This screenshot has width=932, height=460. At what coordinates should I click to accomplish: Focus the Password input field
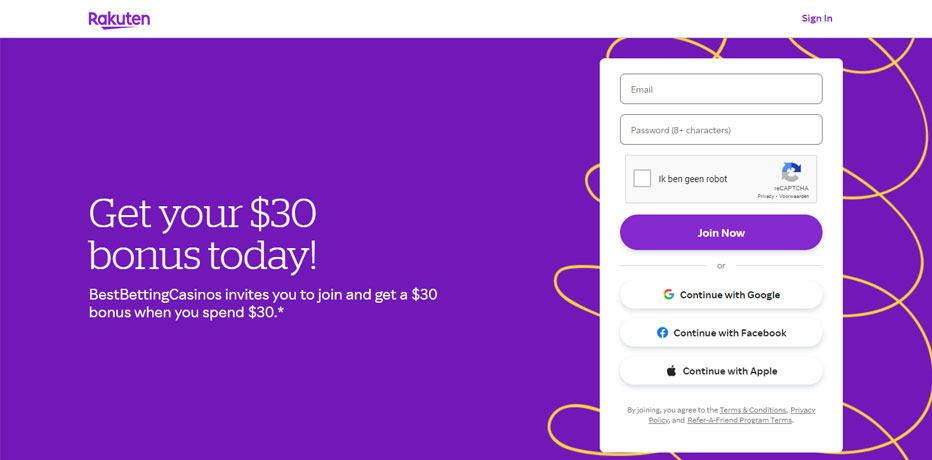tap(721, 130)
